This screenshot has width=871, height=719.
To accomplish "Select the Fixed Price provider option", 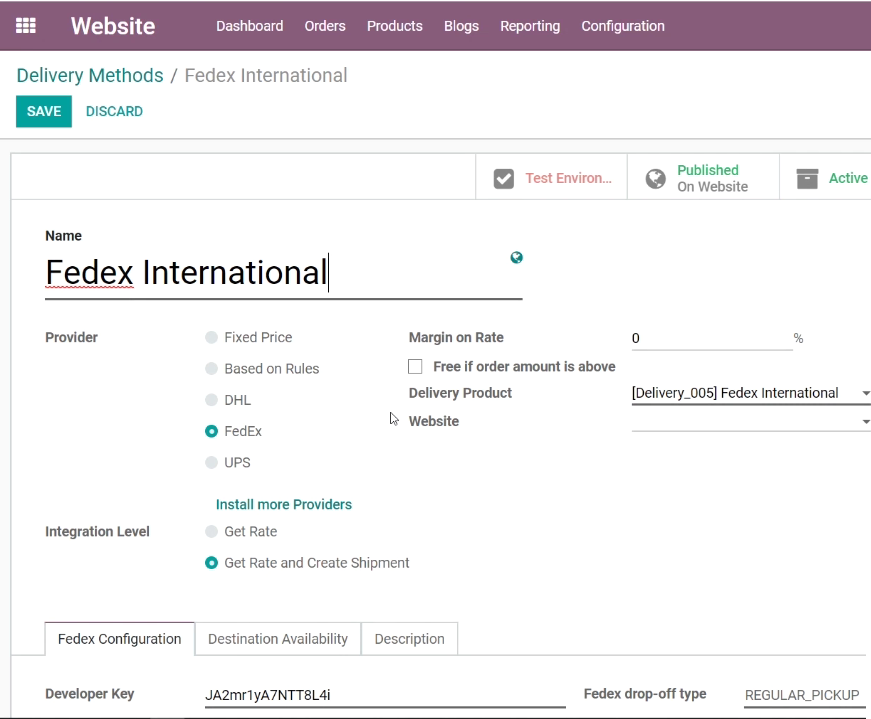I will click(211, 337).
